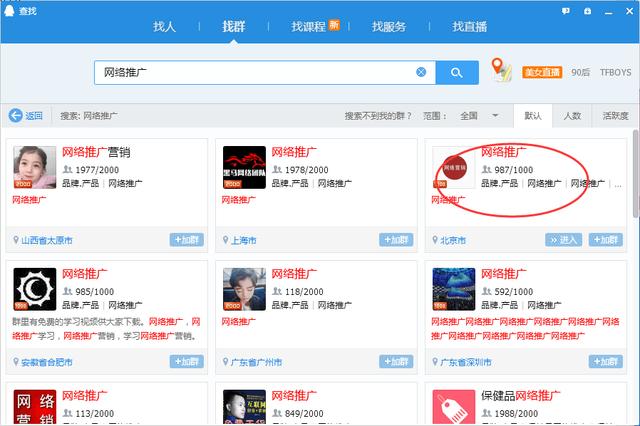Join the 安徽省合肥市 group with +加群
This screenshot has height=426, width=640.
point(187,362)
